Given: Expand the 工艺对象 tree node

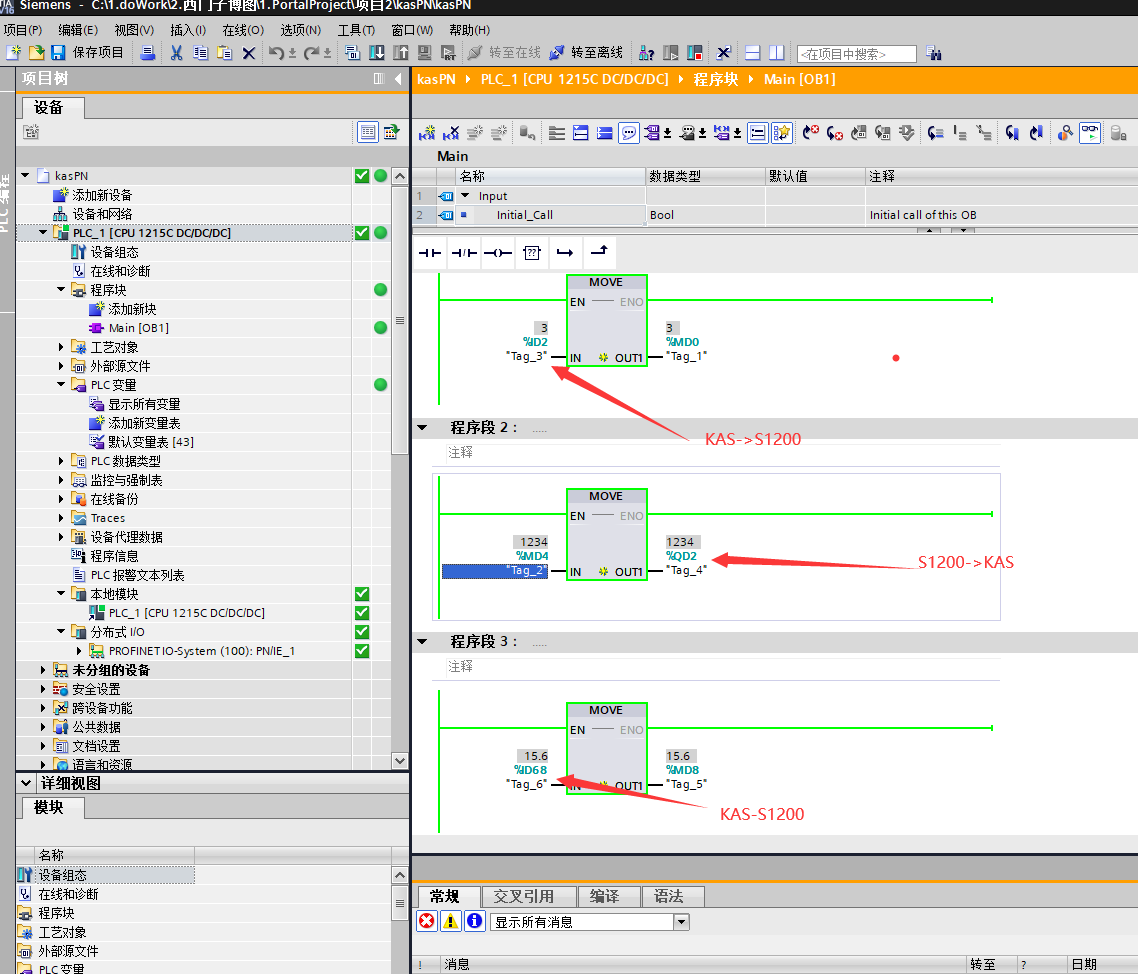Looking at the screenshot, I should (62, 347).
